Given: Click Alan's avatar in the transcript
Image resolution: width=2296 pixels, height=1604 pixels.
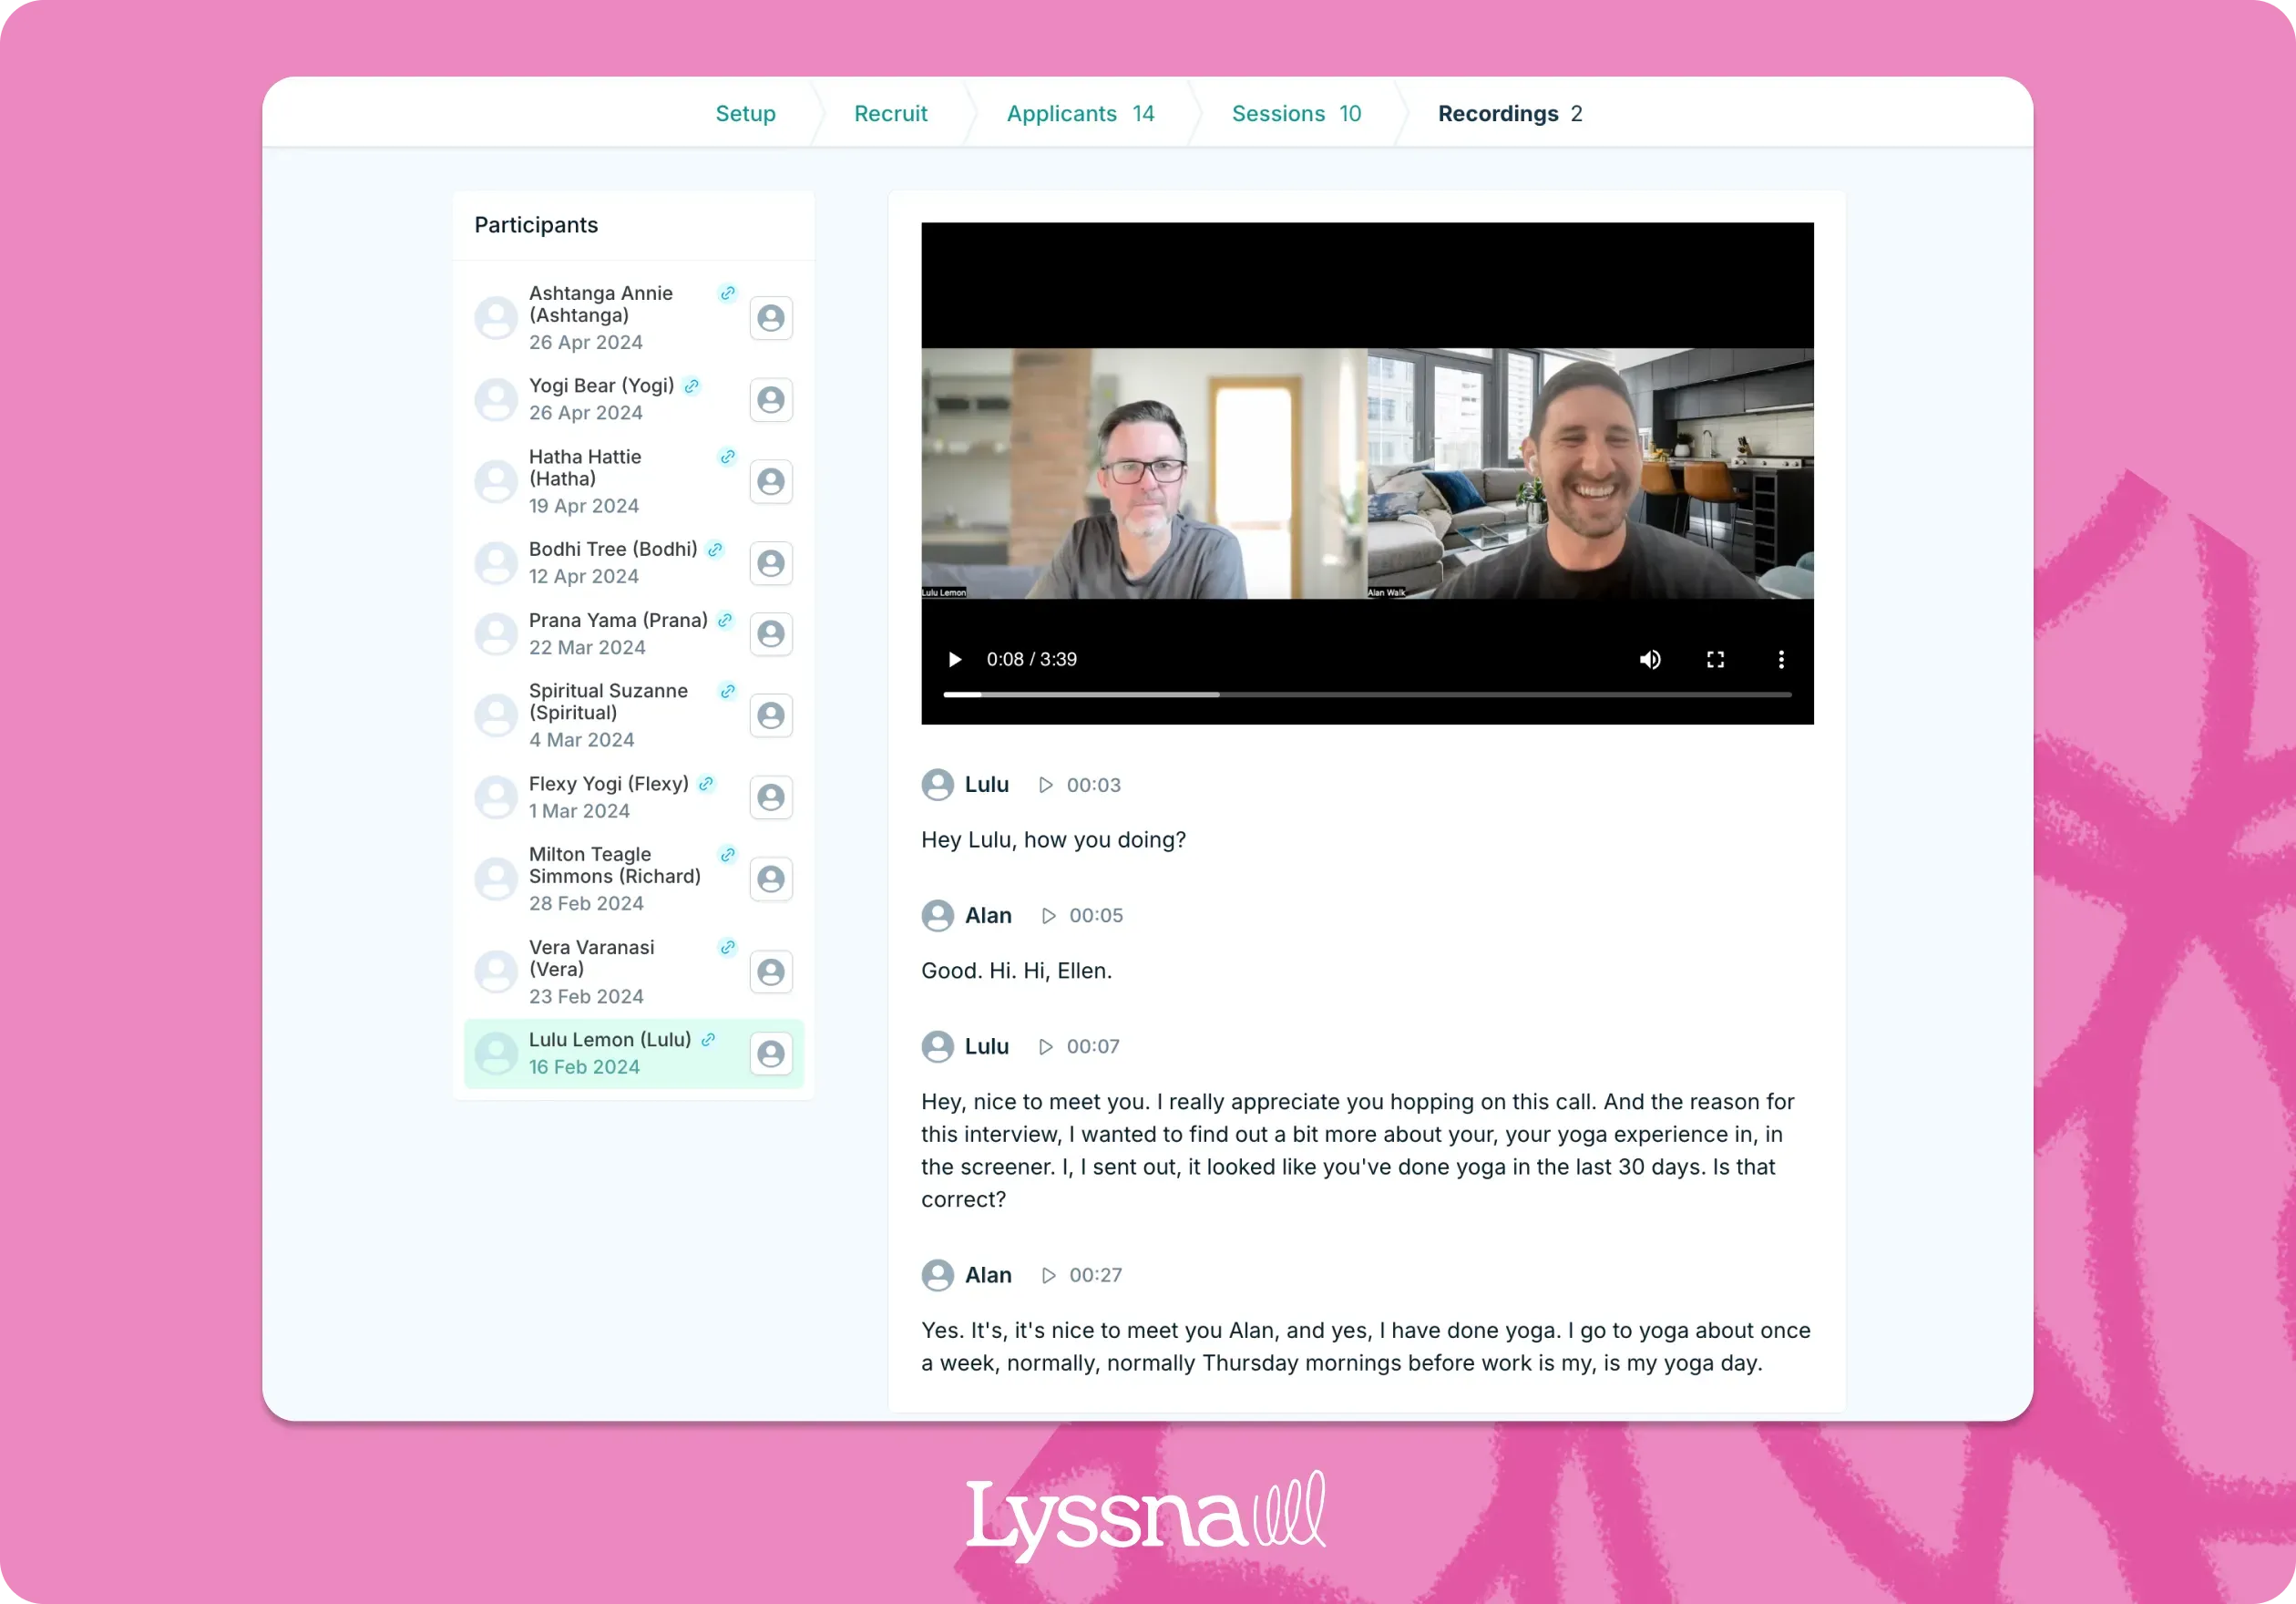Looking at the screenshot, I should (x=938, y=915).
